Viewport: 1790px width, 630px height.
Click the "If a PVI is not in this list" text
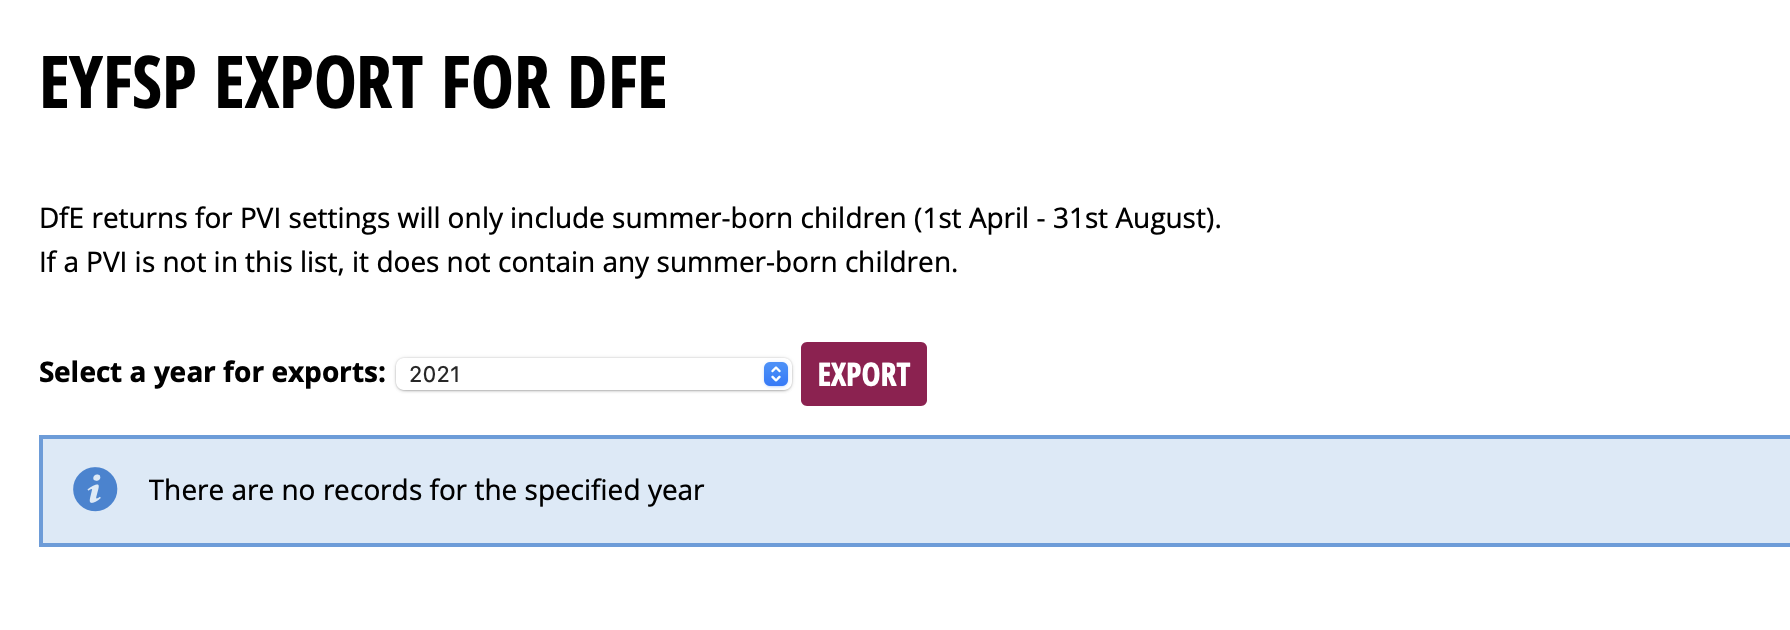(x=190, y=262)
